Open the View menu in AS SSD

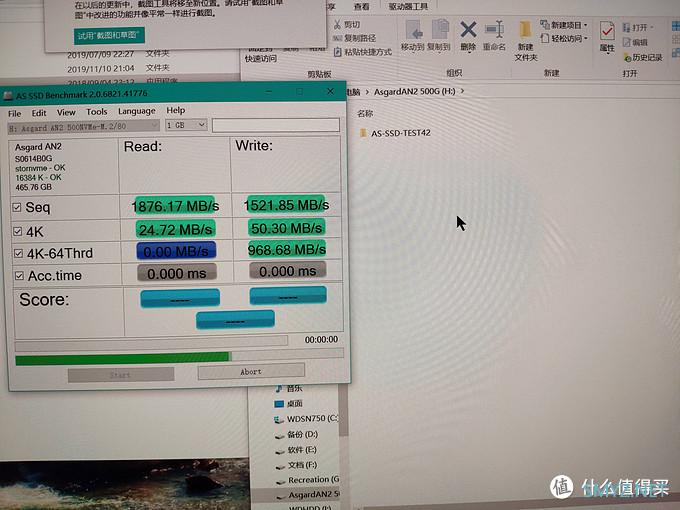(x=66, y=112)
